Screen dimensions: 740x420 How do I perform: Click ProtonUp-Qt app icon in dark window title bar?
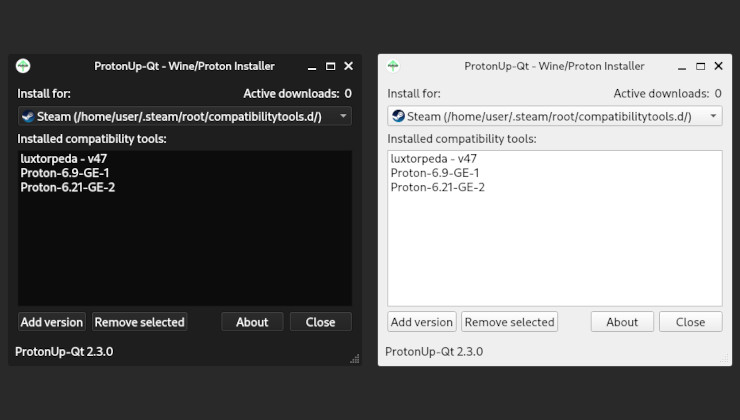(23, 66)
